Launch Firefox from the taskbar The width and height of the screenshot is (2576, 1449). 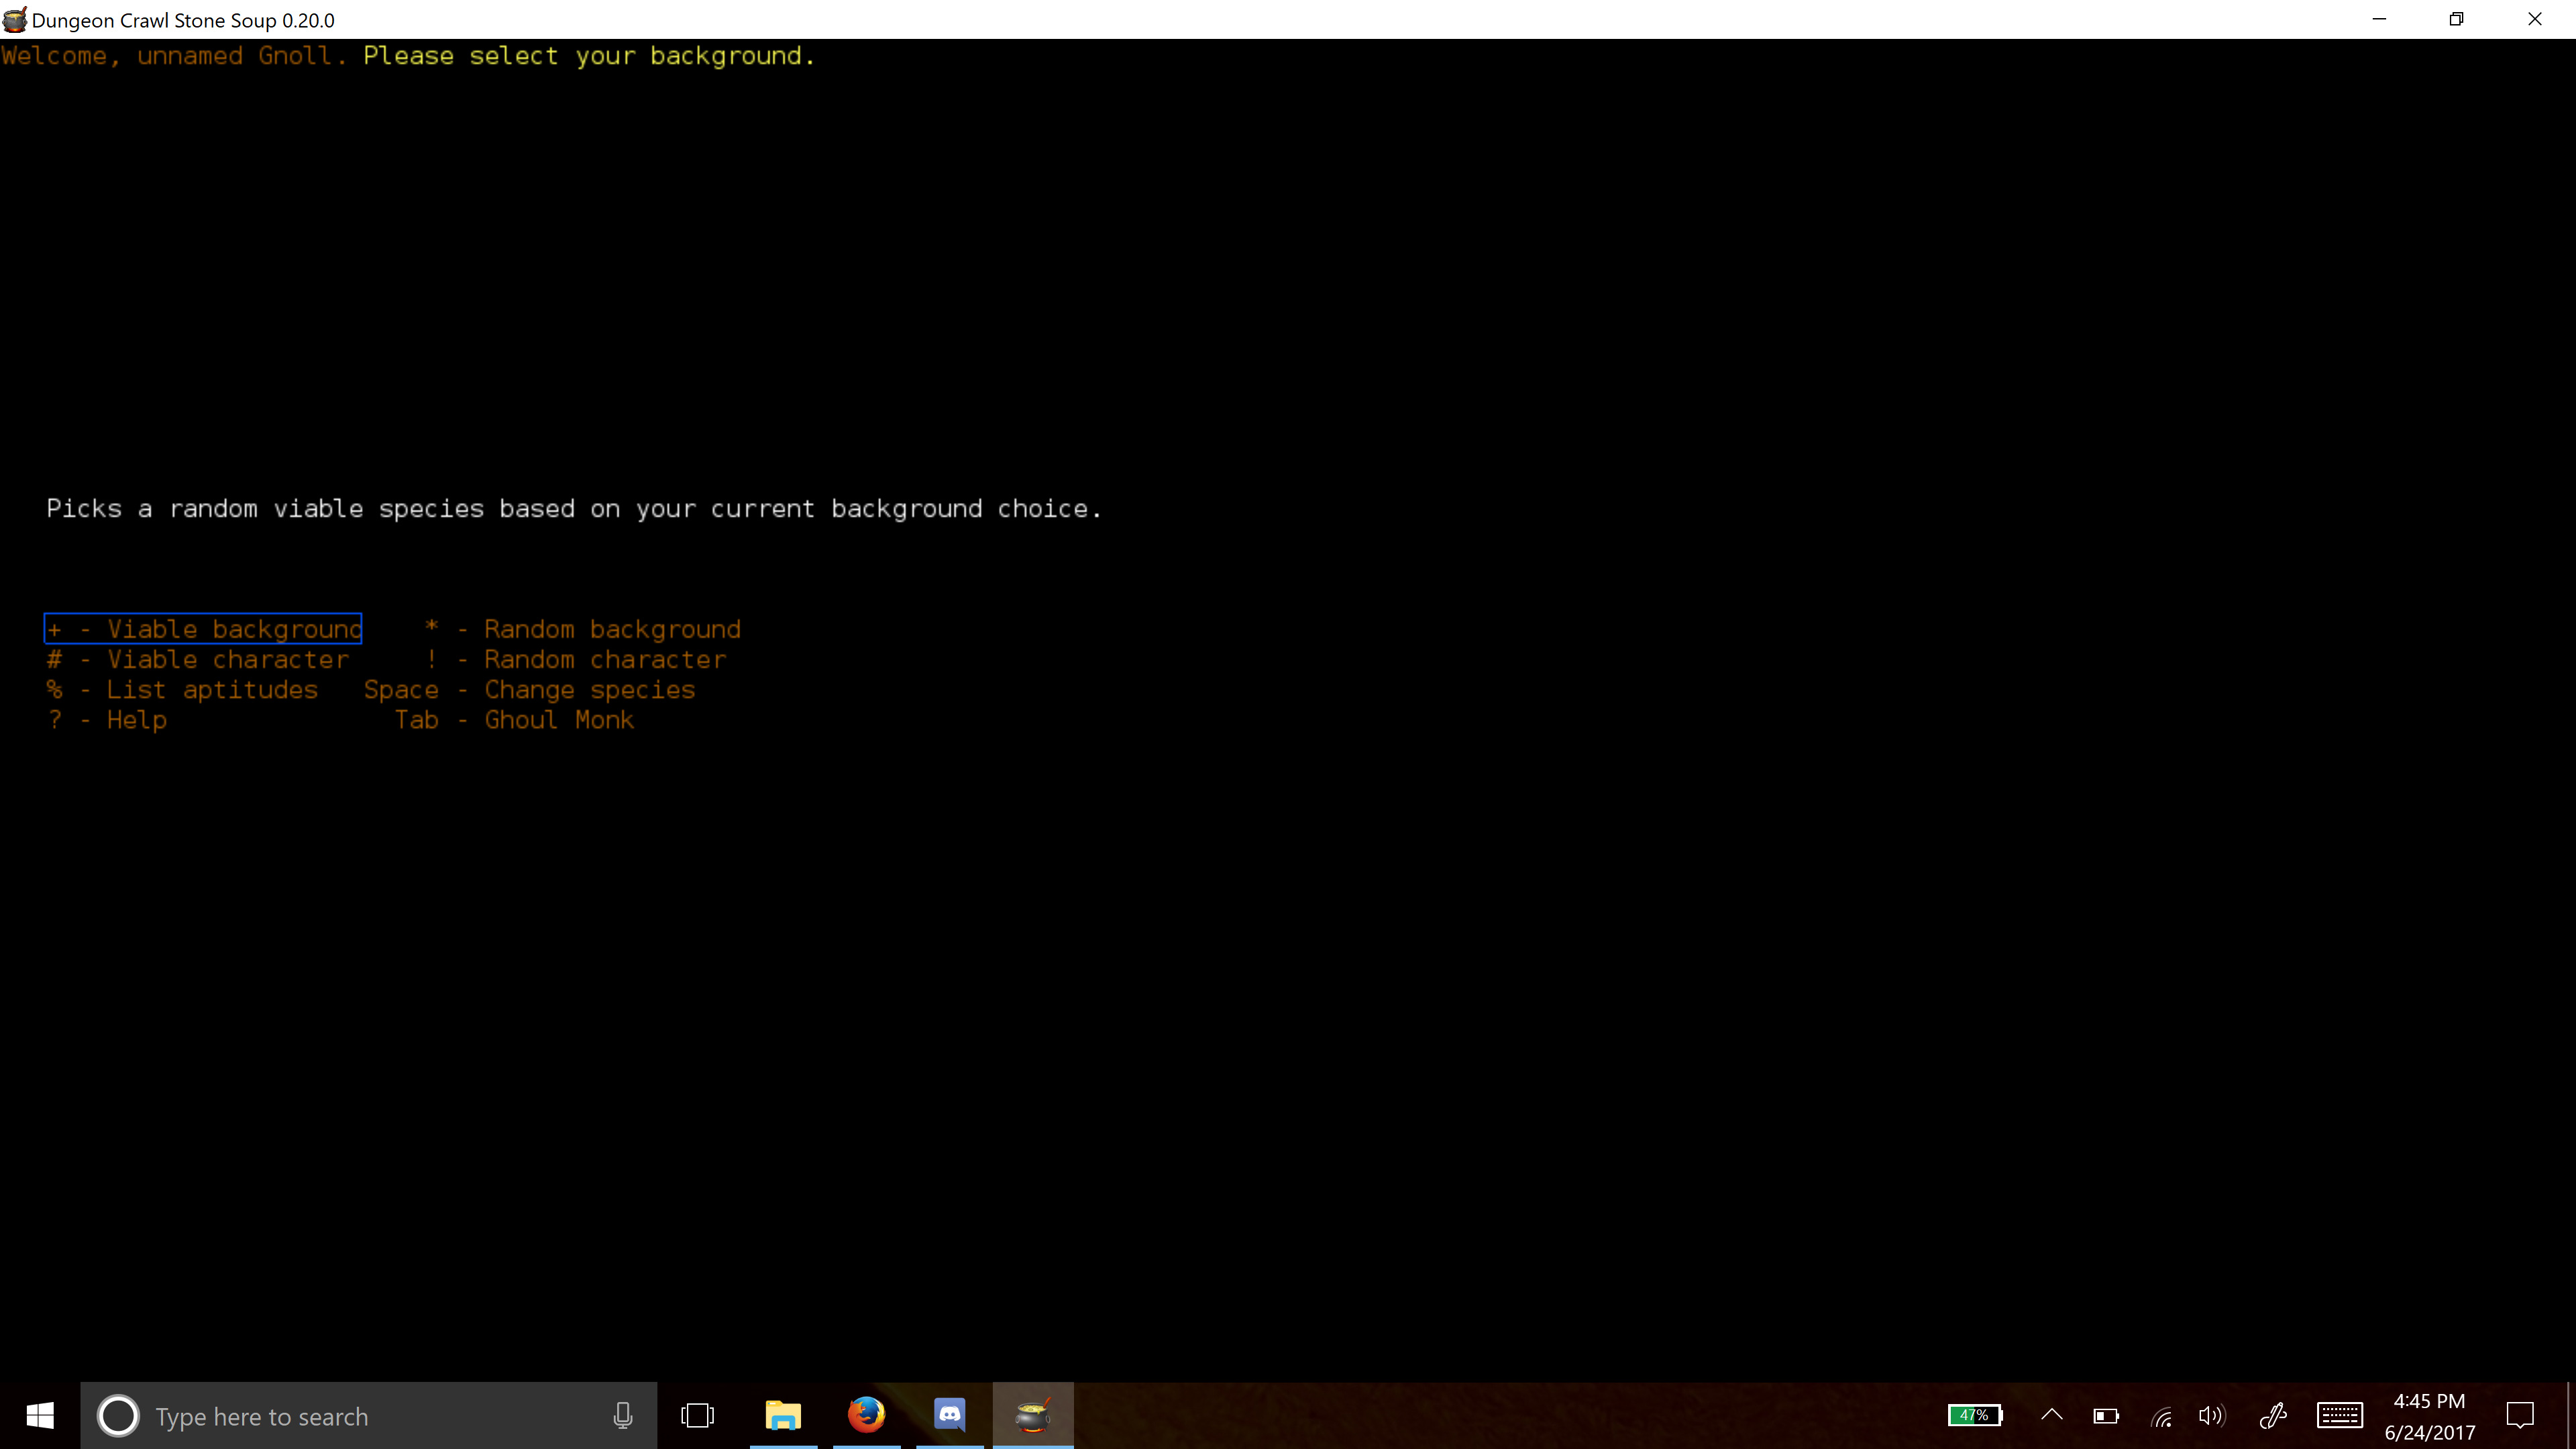coord(866,1416)
